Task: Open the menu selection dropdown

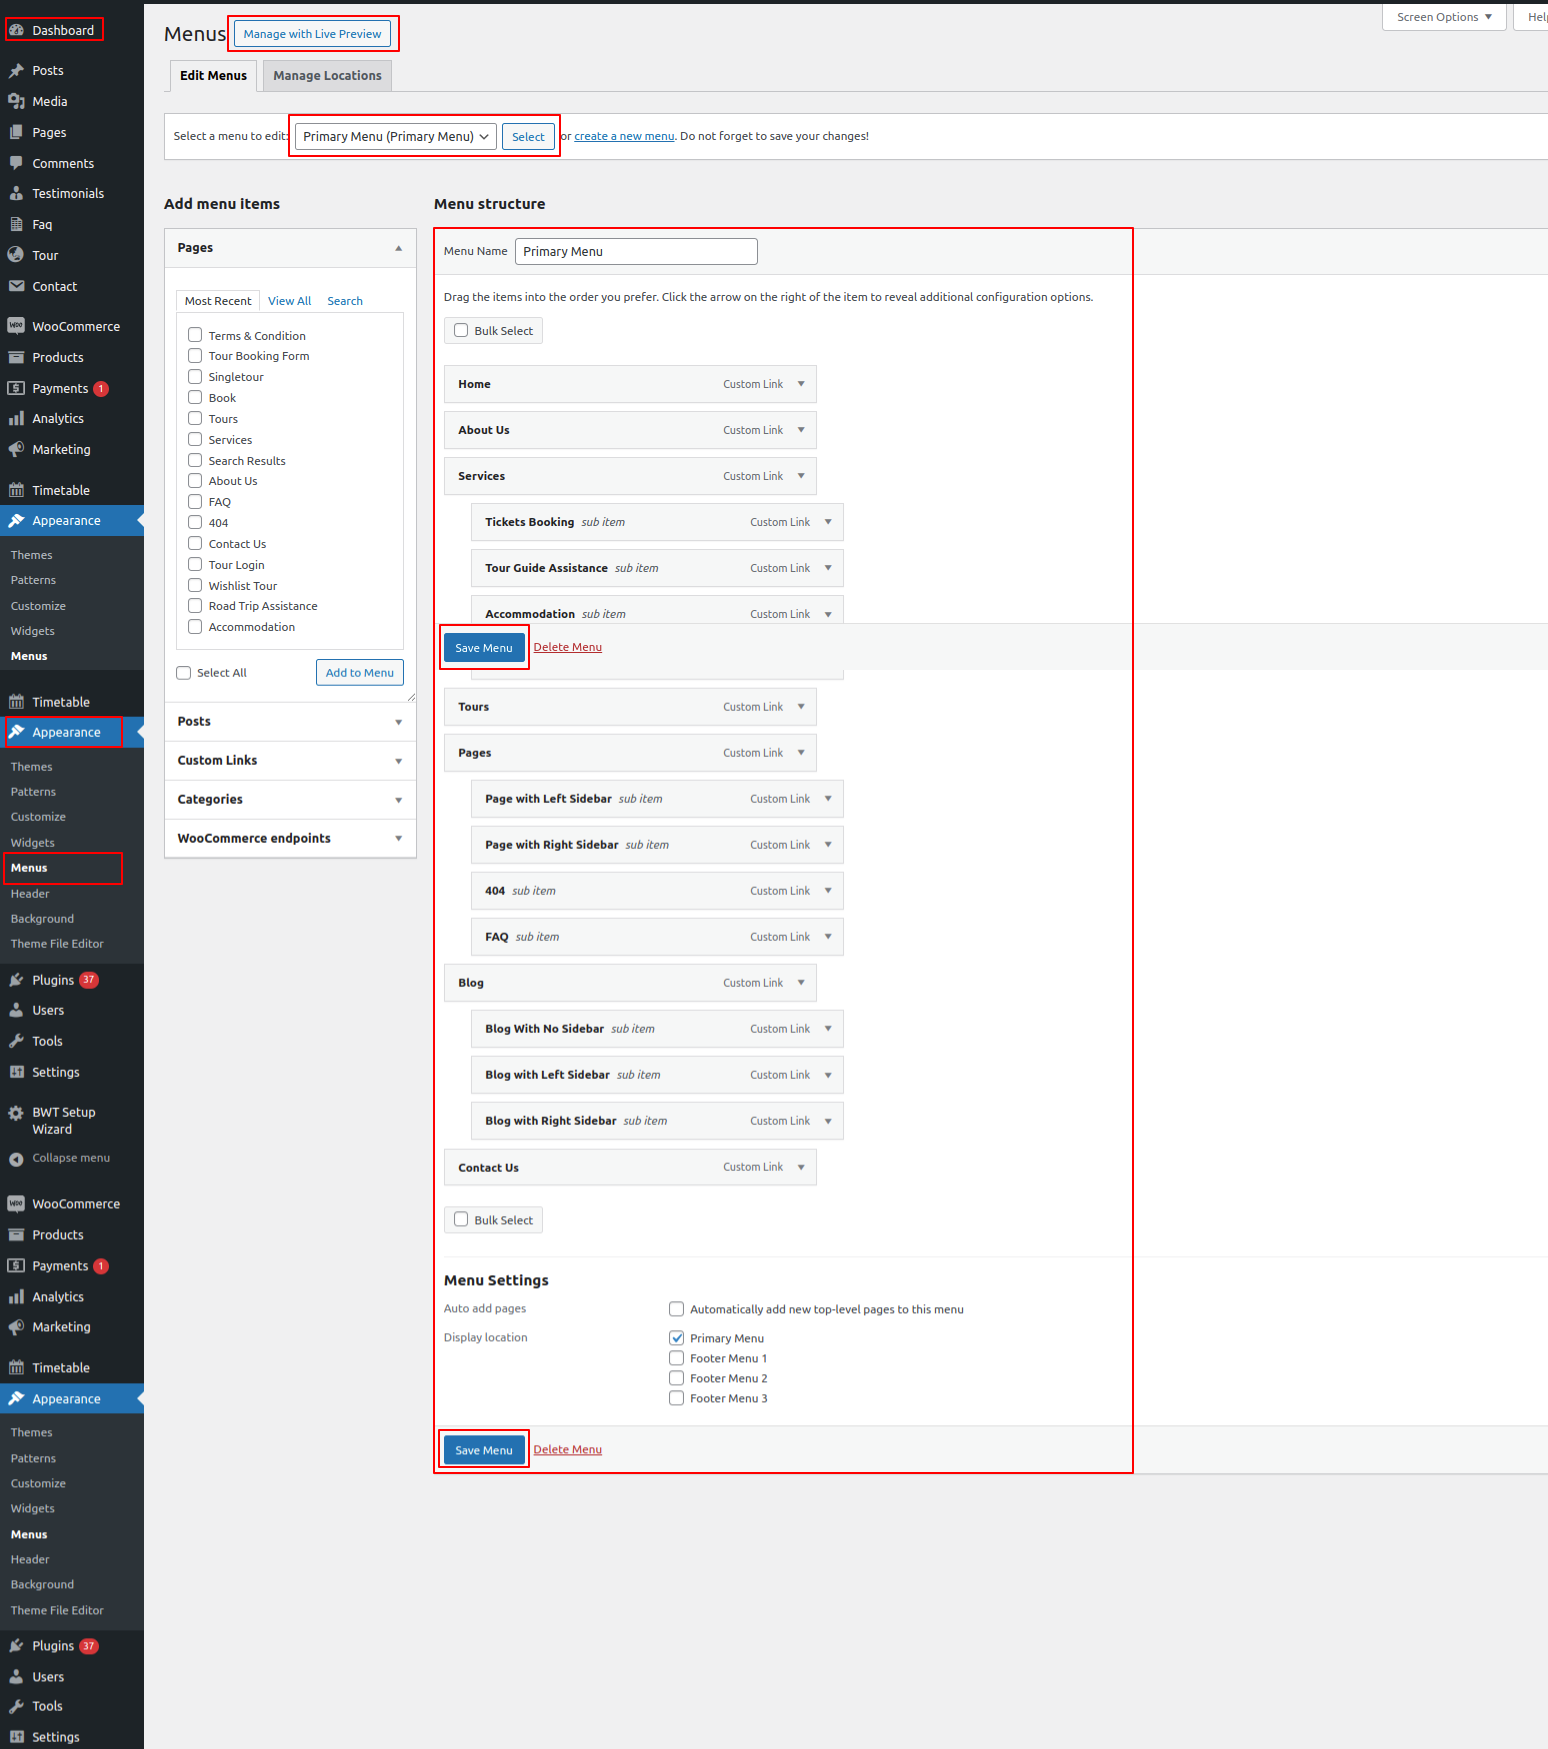Action: click(x=395, y=137)
